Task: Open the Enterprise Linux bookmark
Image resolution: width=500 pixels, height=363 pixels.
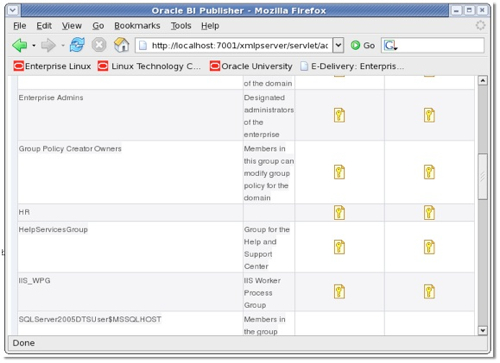Action: tap(52, 66)
